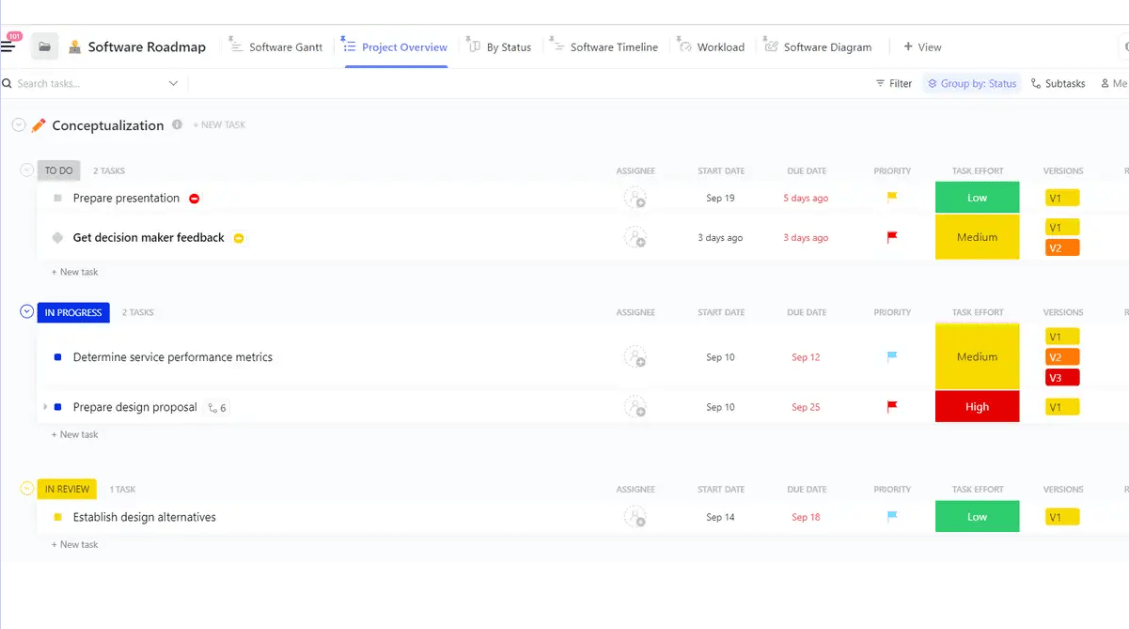Toggle status box for Prepare presentation
Image resolution: width=1129 pixels, height=629 pixels.
click(x=58, y=198)
